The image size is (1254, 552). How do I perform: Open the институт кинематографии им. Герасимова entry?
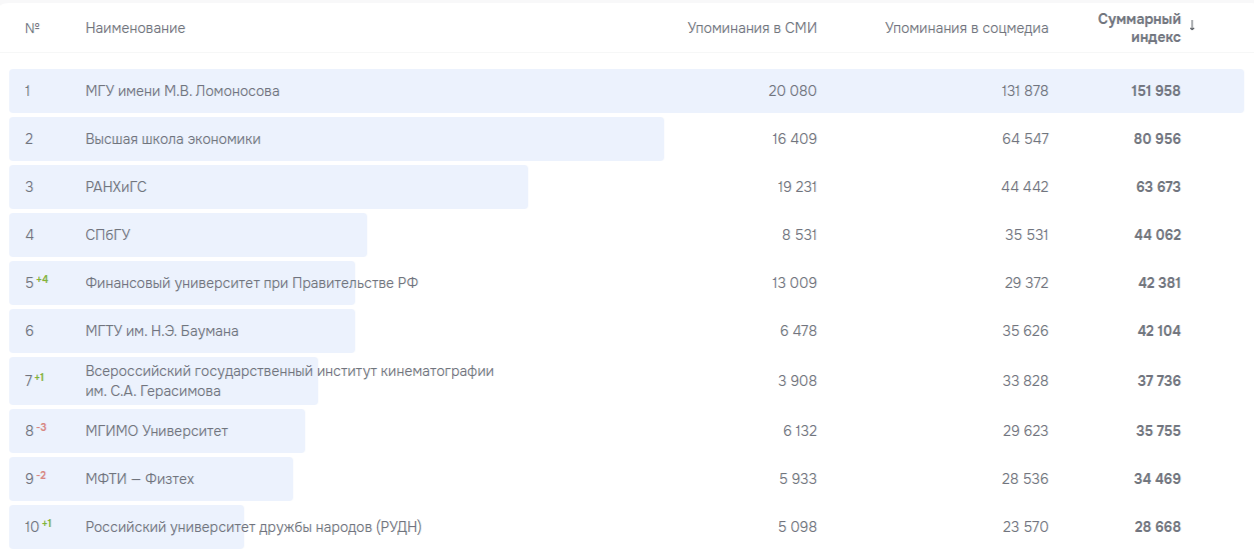tap(289, 380)
